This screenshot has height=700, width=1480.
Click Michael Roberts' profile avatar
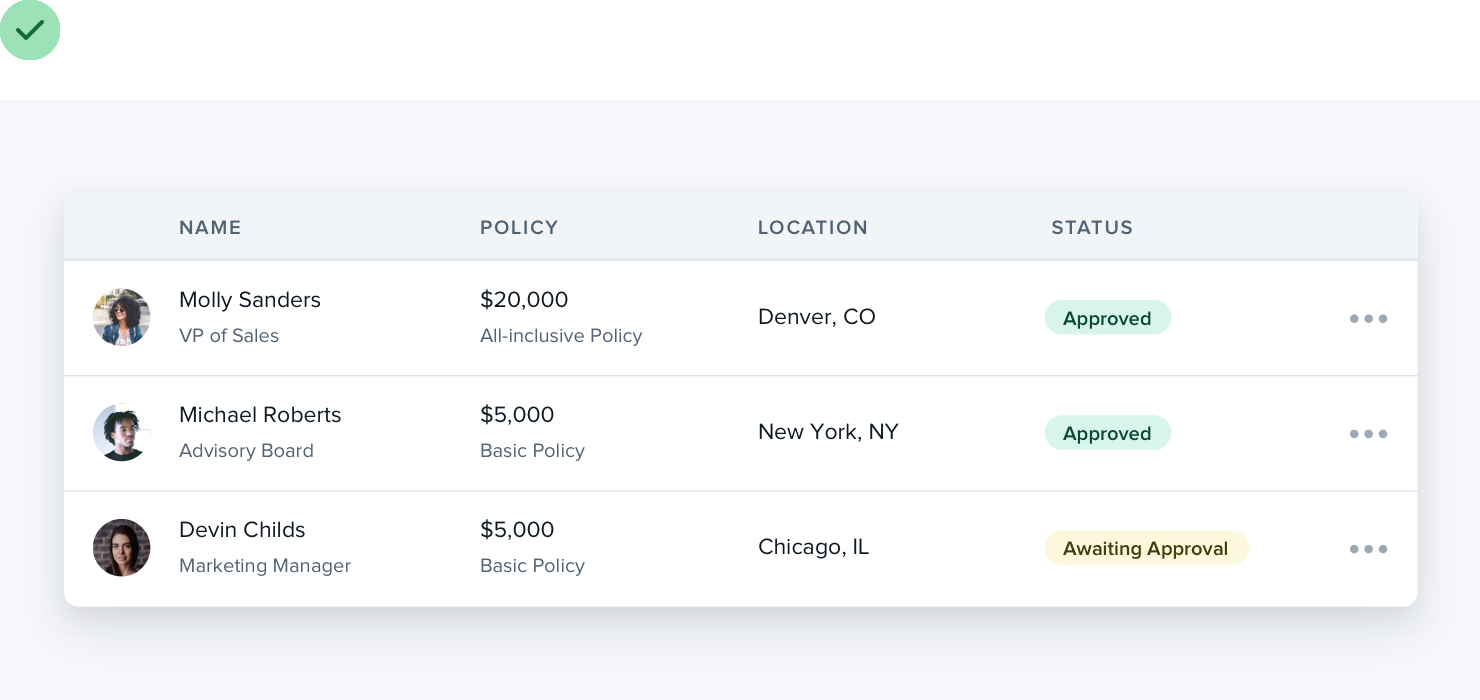(122, 433)
